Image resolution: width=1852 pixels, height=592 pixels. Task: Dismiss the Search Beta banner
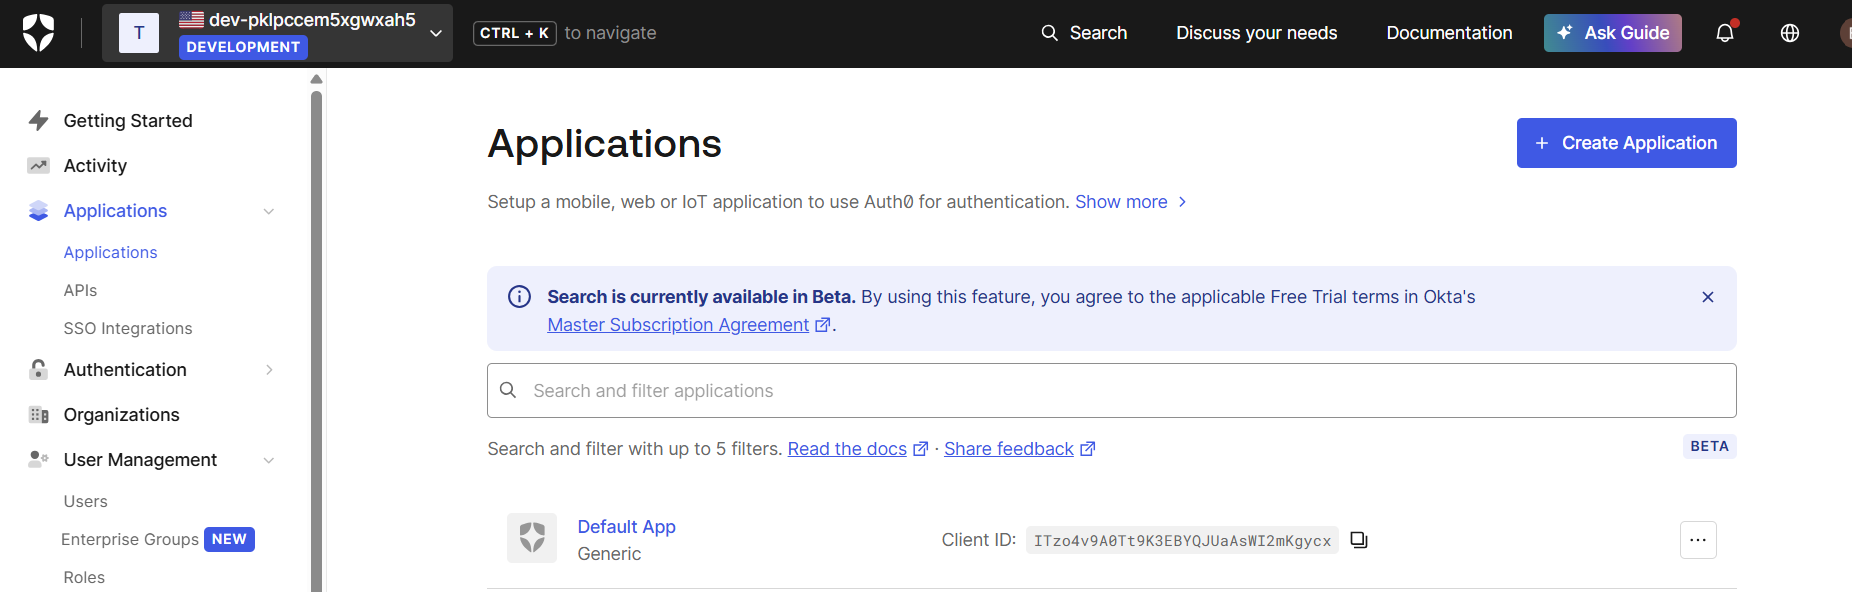click(1708, 297)
